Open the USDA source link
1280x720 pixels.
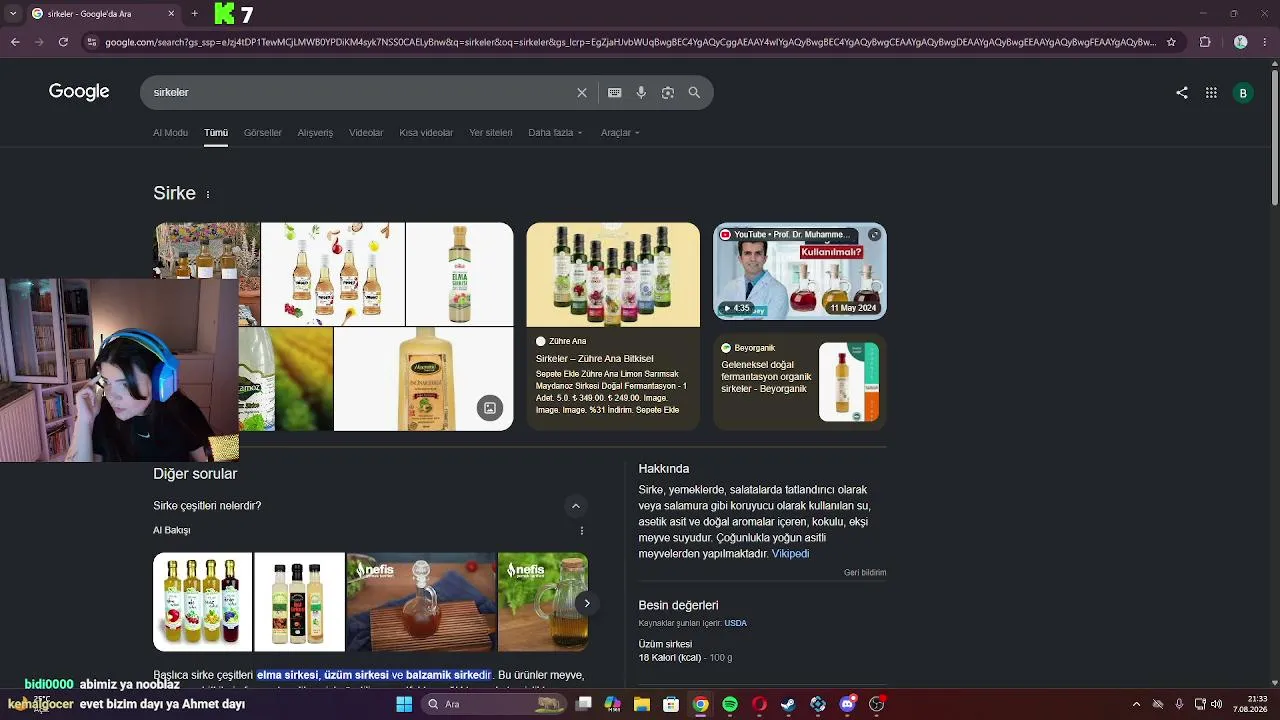pyautogui.click(x=736, y=623)
